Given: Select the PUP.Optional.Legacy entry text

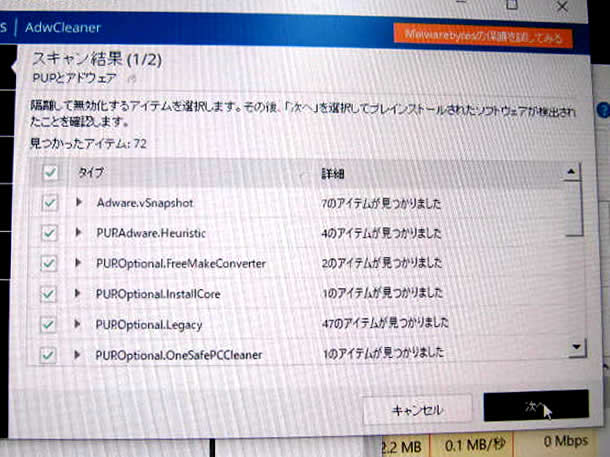Looking at the screenshot, I should click(x=149, y=325).
